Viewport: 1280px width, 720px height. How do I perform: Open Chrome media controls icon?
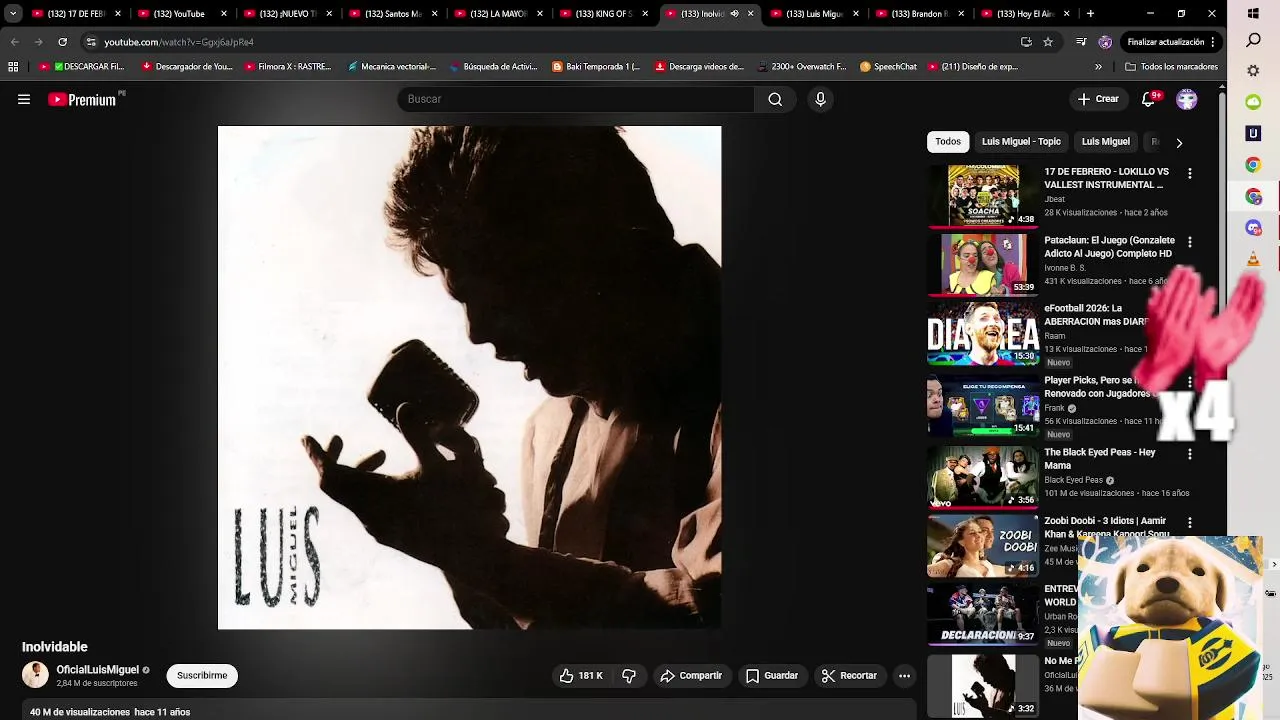(1081, 42)
